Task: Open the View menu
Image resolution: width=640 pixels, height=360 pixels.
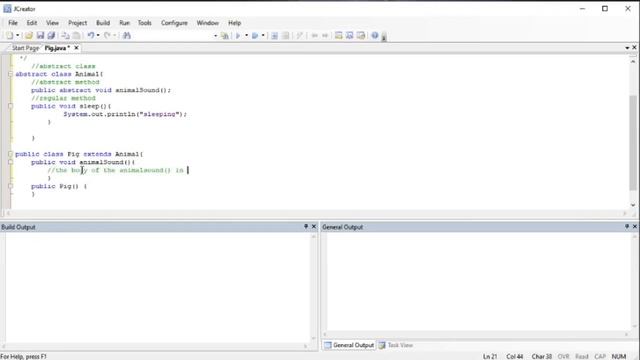Action: coord(52,23)
